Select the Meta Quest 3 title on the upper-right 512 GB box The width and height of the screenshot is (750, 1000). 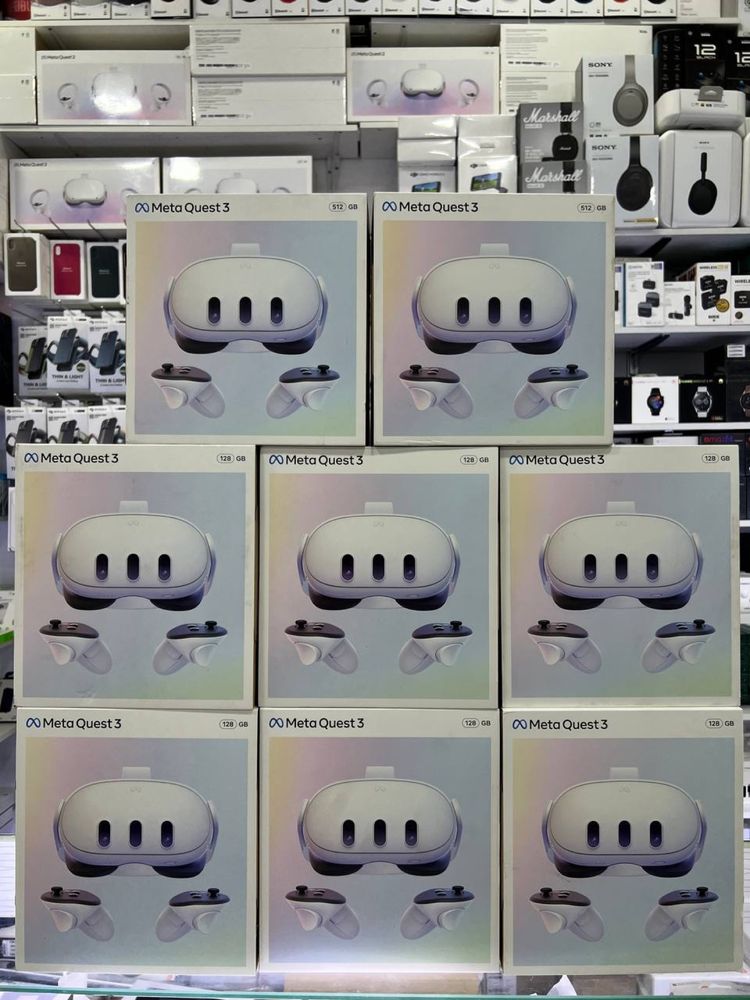pyautogui.click(x=430, y=207)
